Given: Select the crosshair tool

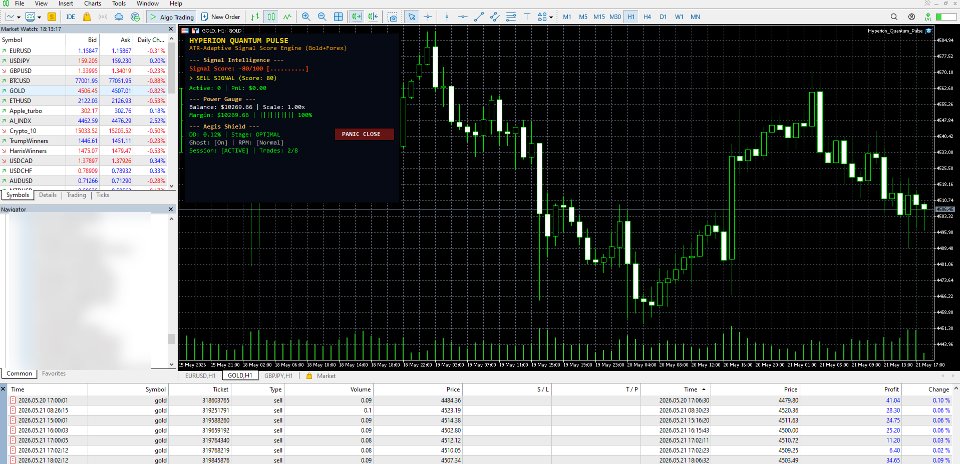Looking at the screenshot, I should click(429, 17).
